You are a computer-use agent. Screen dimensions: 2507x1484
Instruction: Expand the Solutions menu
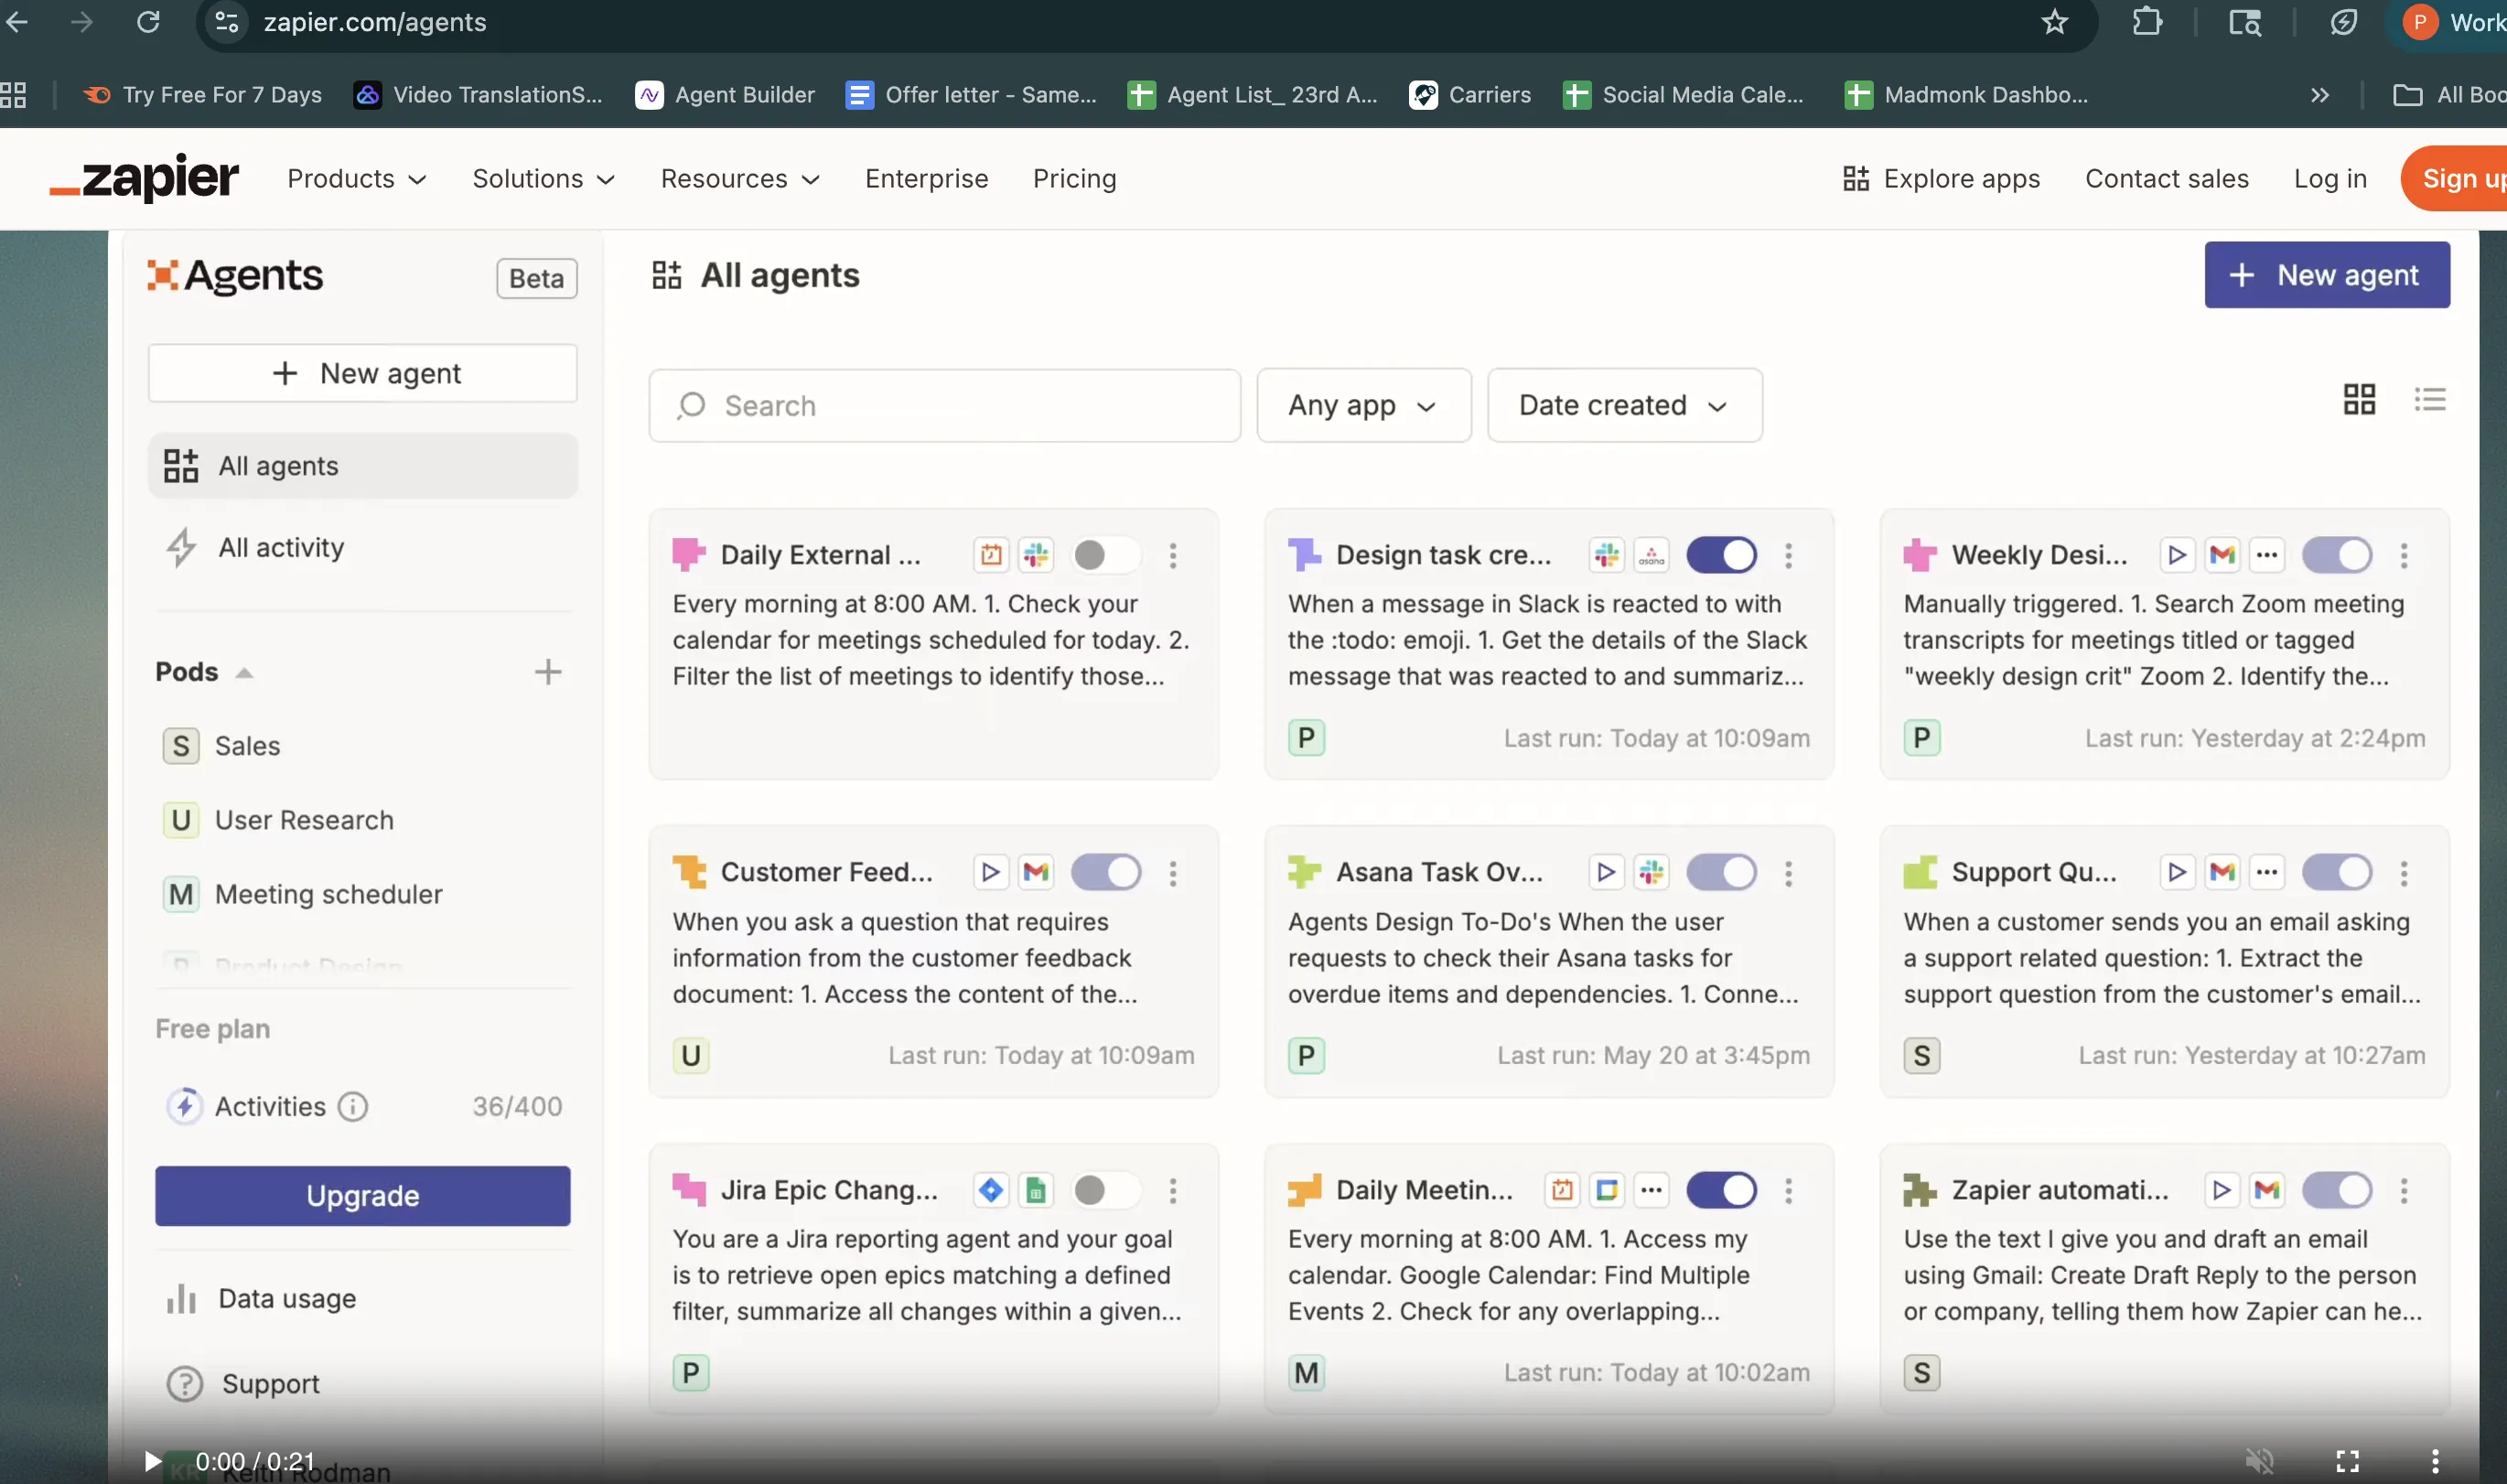[543, 179]
